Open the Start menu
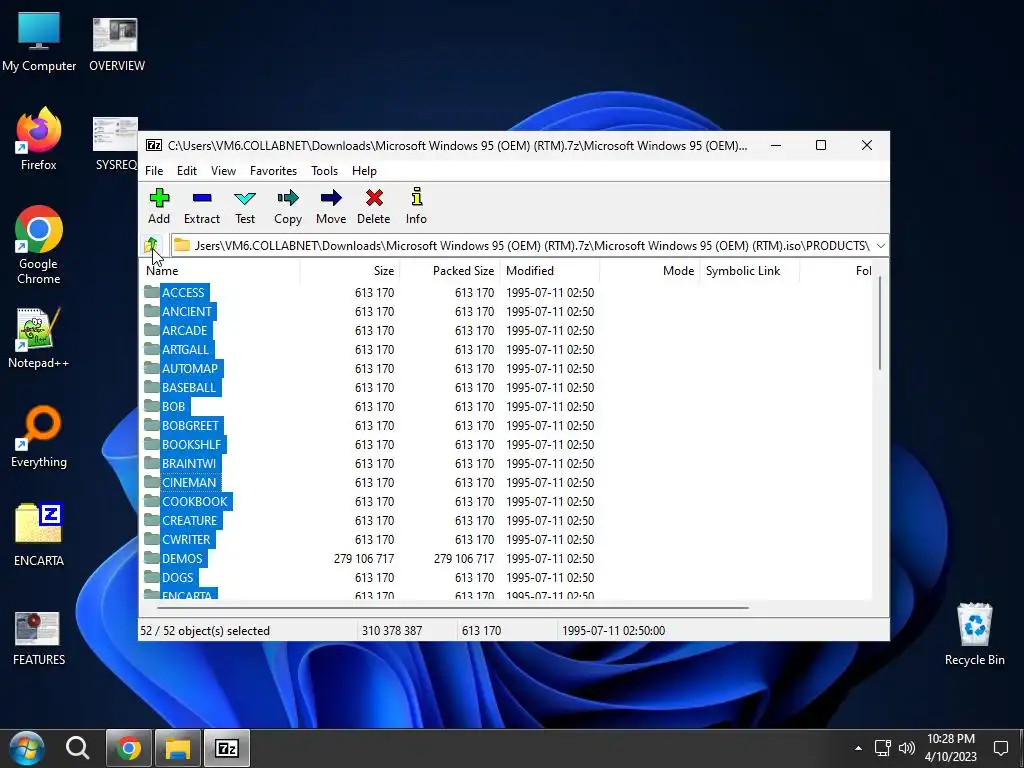Screen dimensions: 1024x768 pyautogui.click(x=27, y=748)
